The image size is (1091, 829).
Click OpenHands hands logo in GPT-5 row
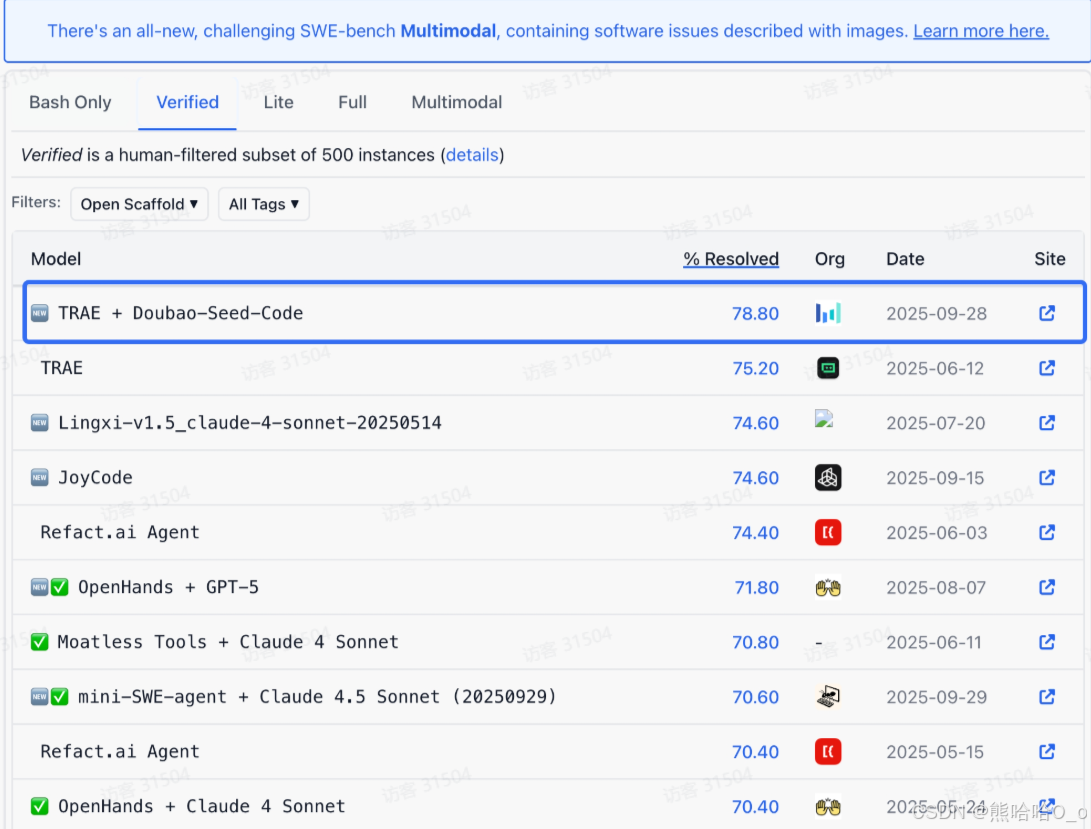coord(828,588)
